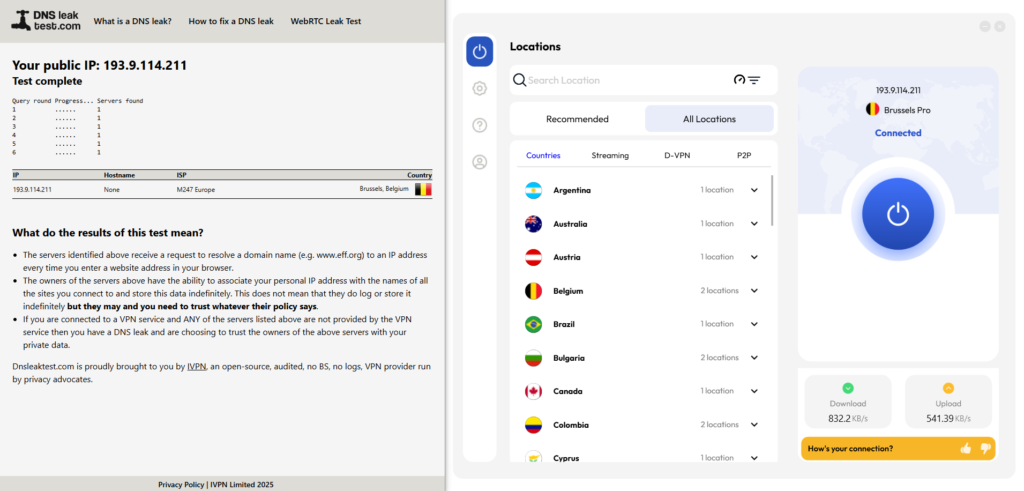1024x491 pixels.
Task: Open the help question mark icon
Action: [x=479, y=125]
